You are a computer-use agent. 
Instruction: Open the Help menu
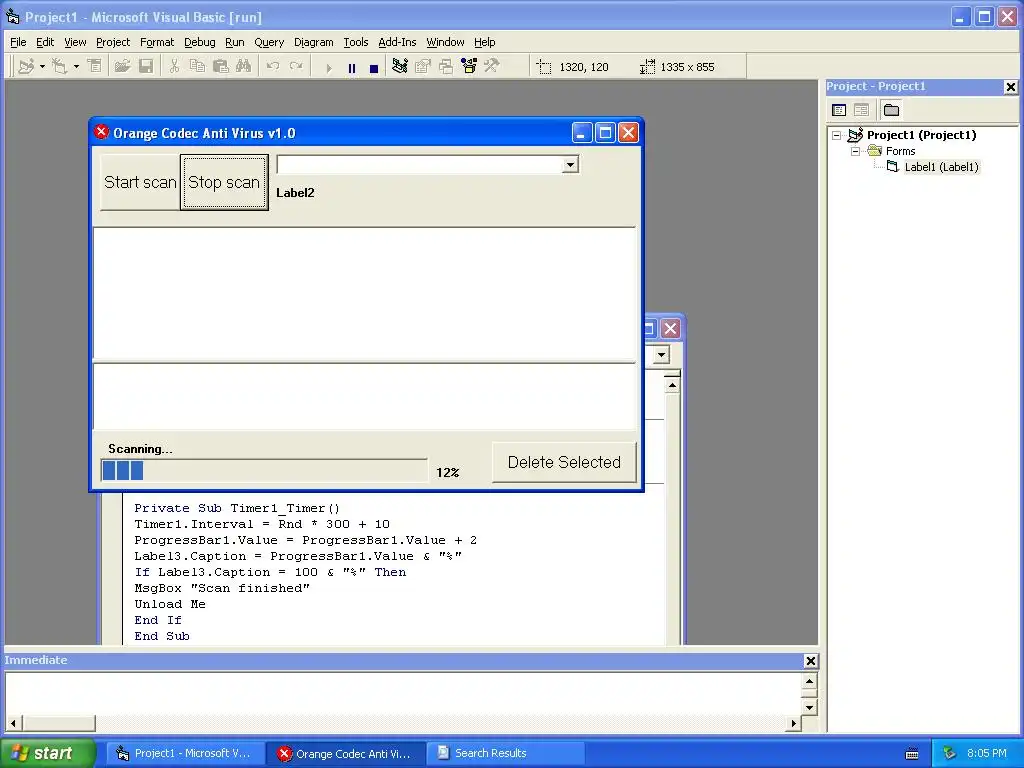tap(485, 42)
